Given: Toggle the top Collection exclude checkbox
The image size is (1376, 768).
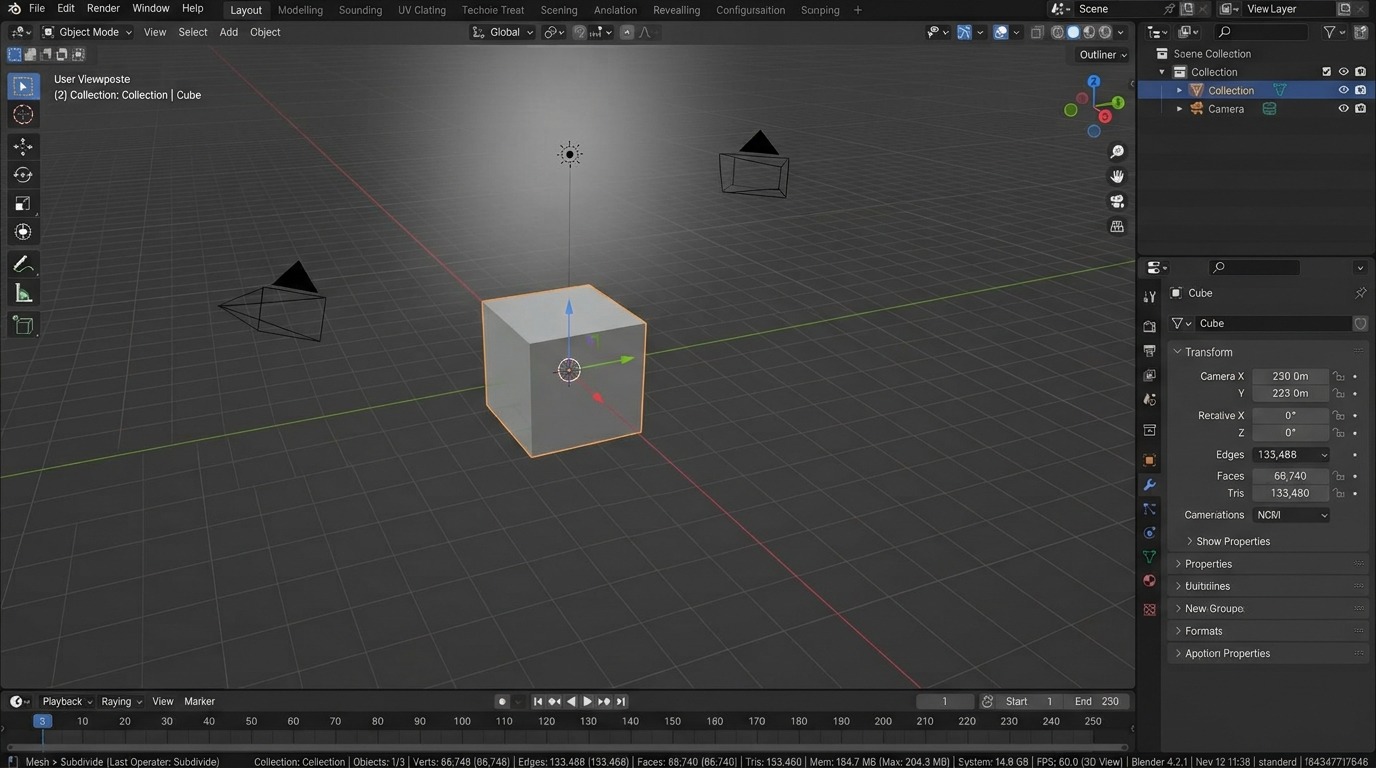Looking at the screenshot, I should pos(1327,72).
